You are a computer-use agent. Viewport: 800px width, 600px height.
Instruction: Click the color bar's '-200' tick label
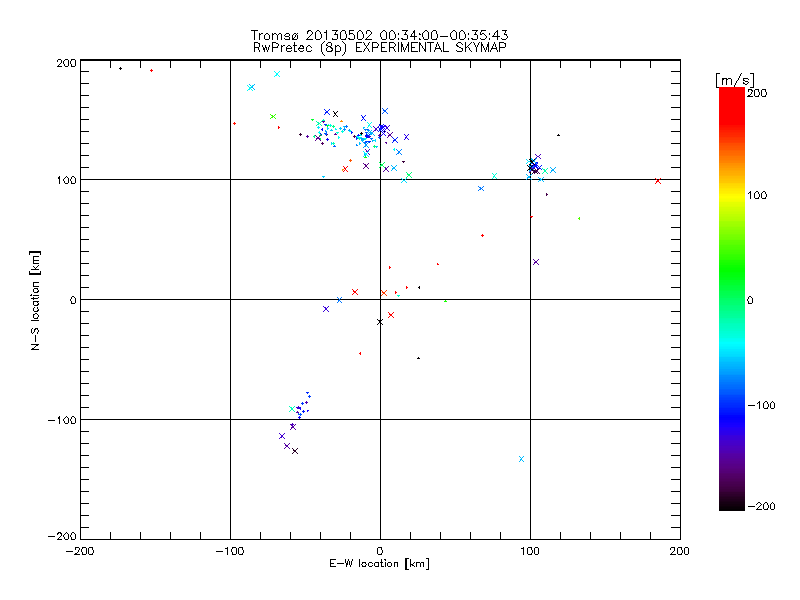tap(761, 506)
